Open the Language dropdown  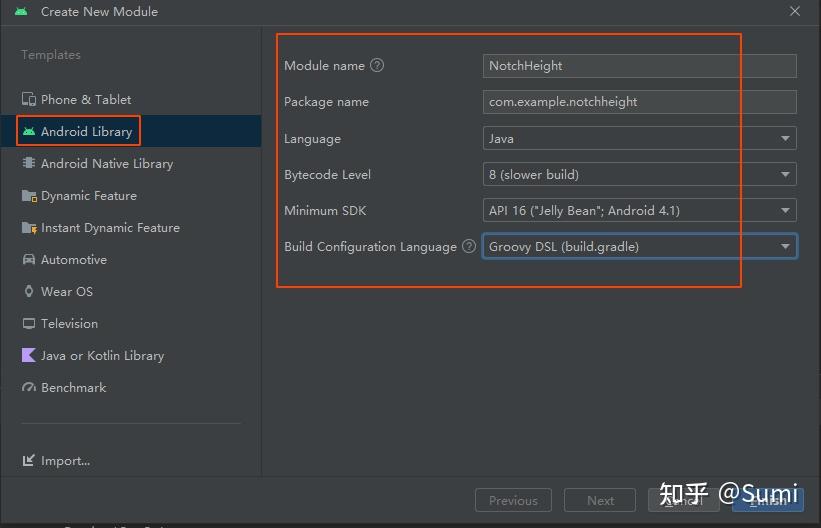tap(640, 138)
